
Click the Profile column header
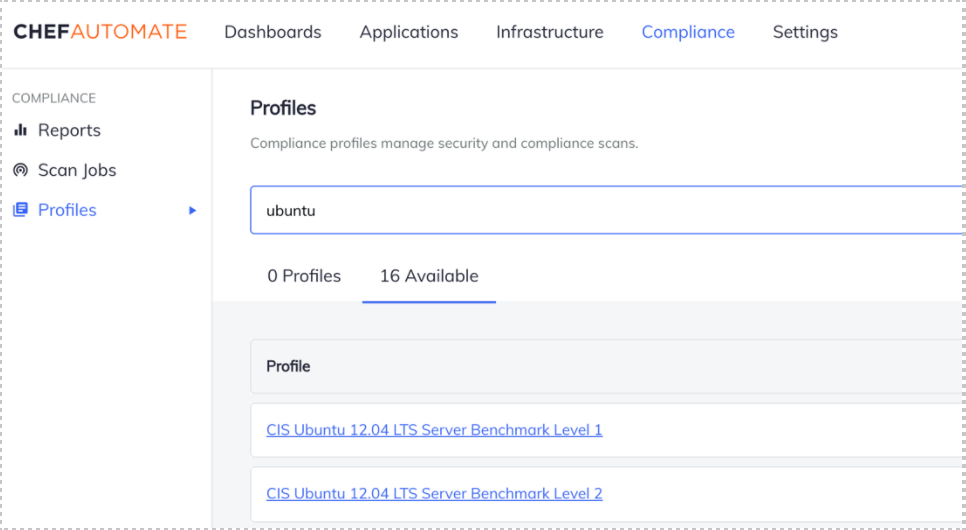tap(288, 367)
